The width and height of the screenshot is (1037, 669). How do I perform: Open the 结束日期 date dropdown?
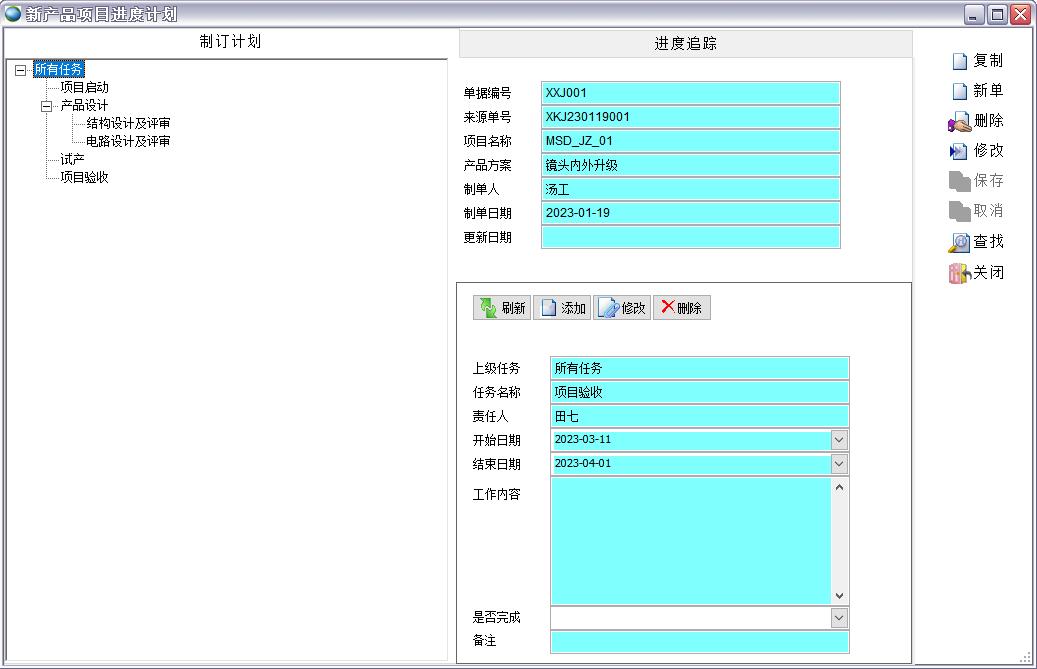pyautogui.click(x=839, y=464)
